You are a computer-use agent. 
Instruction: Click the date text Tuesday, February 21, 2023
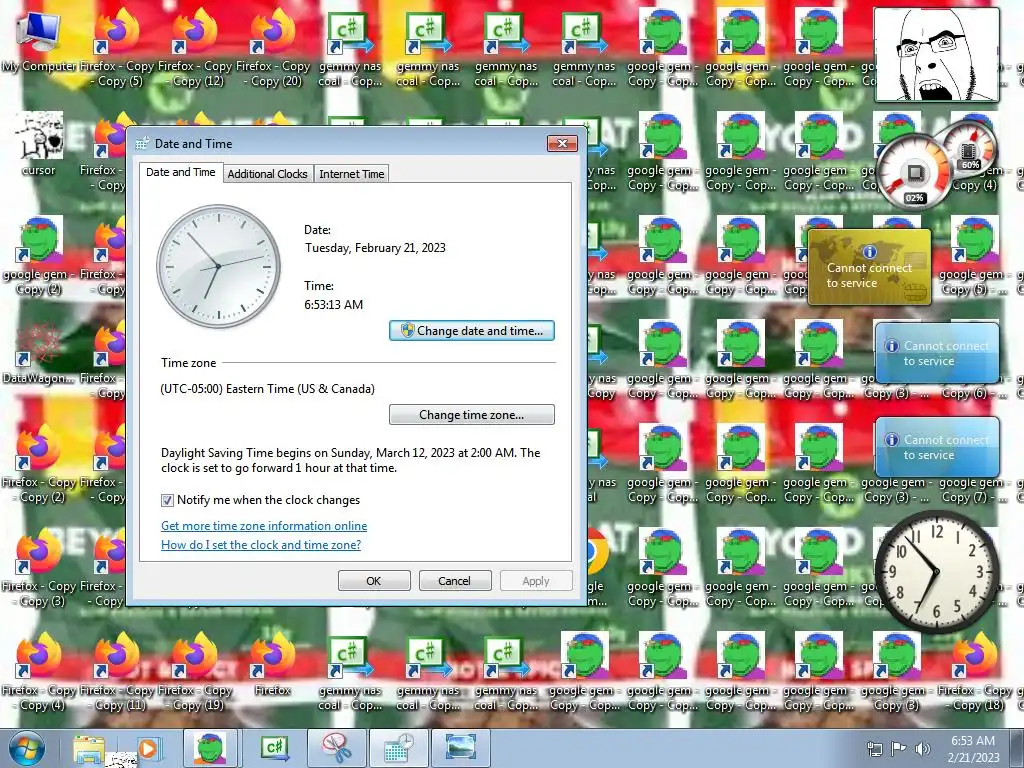[x=375, y=248]
